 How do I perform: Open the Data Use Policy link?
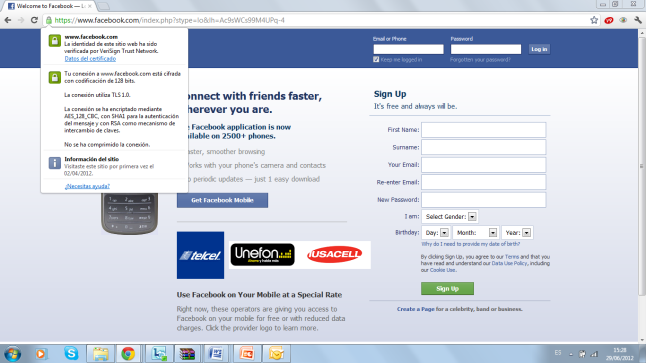click(509, 263)
